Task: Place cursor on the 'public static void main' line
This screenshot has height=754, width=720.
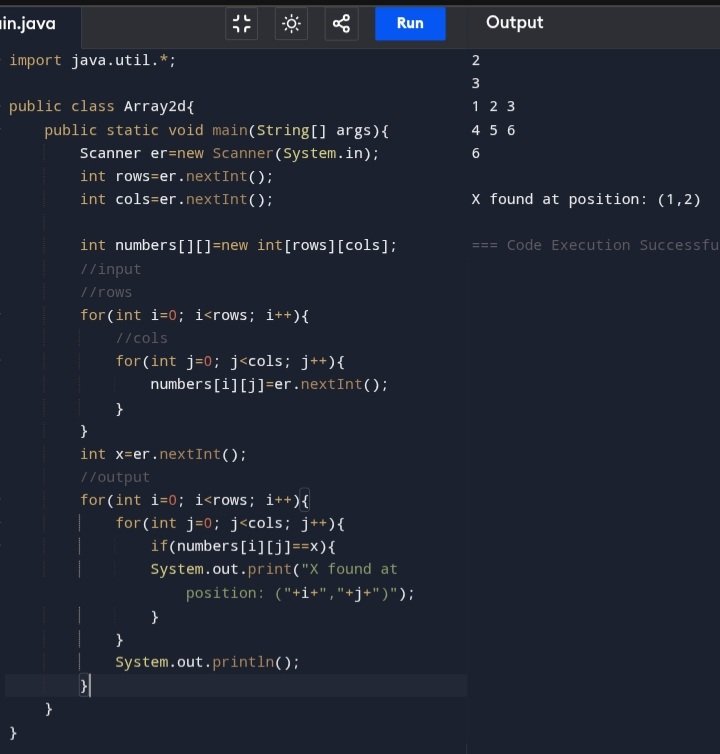Action: click(216, 130)
